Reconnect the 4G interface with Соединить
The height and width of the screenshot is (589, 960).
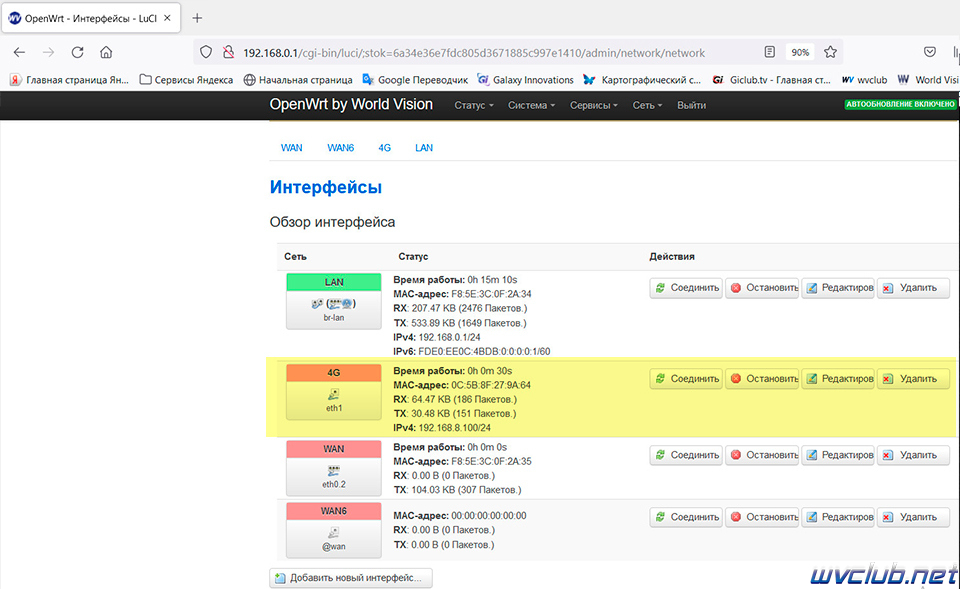tap(686, 379)
